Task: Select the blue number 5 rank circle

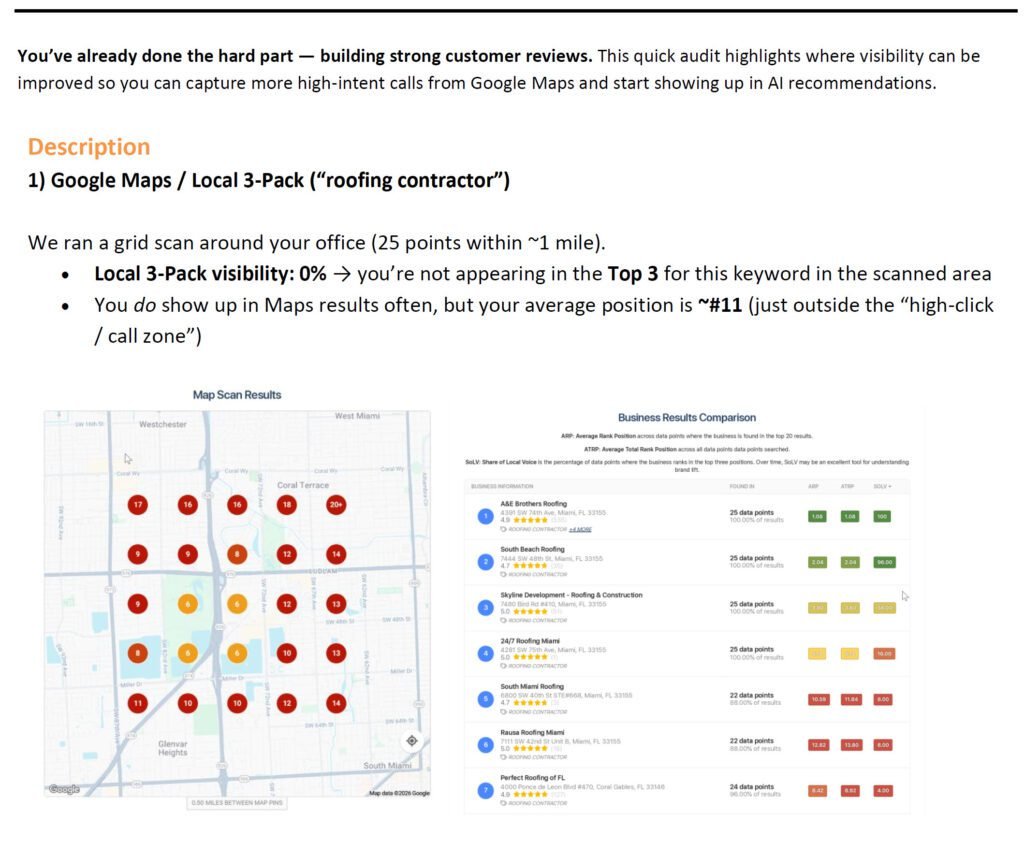Action: [x=485, y=699]
